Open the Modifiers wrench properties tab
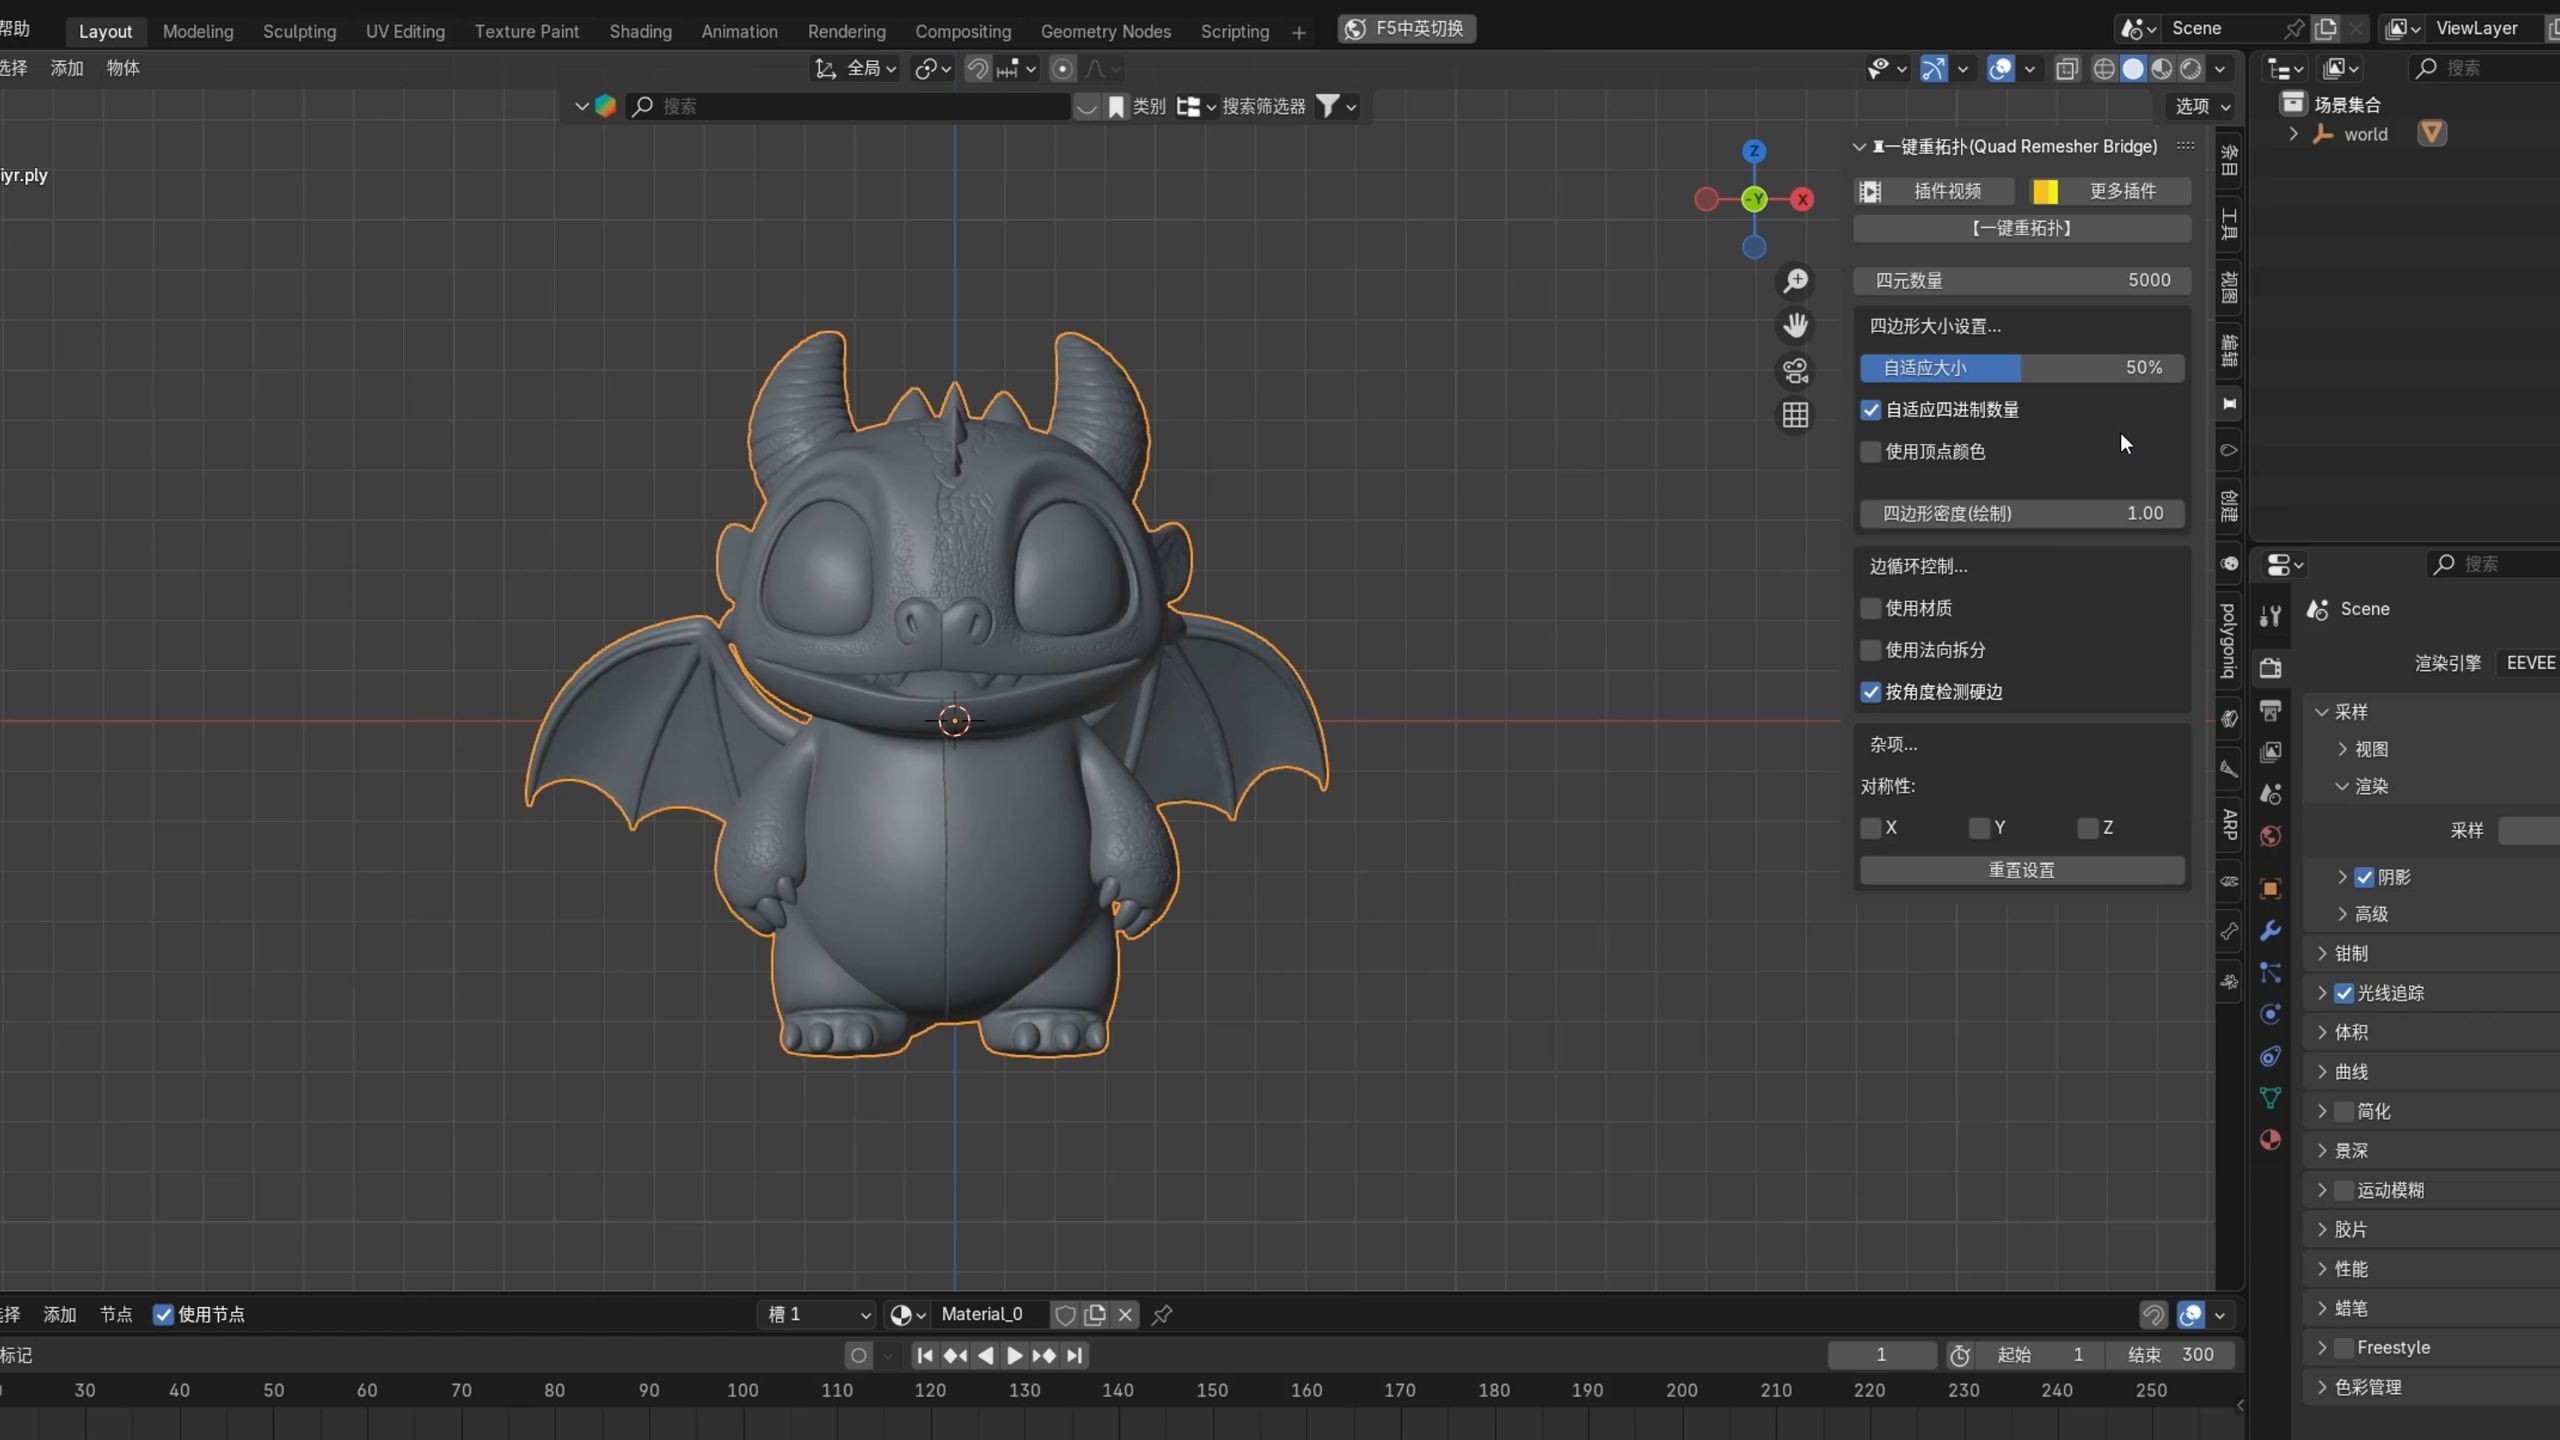The height and width of the screenshot is (1440, 2560). 2270,930
